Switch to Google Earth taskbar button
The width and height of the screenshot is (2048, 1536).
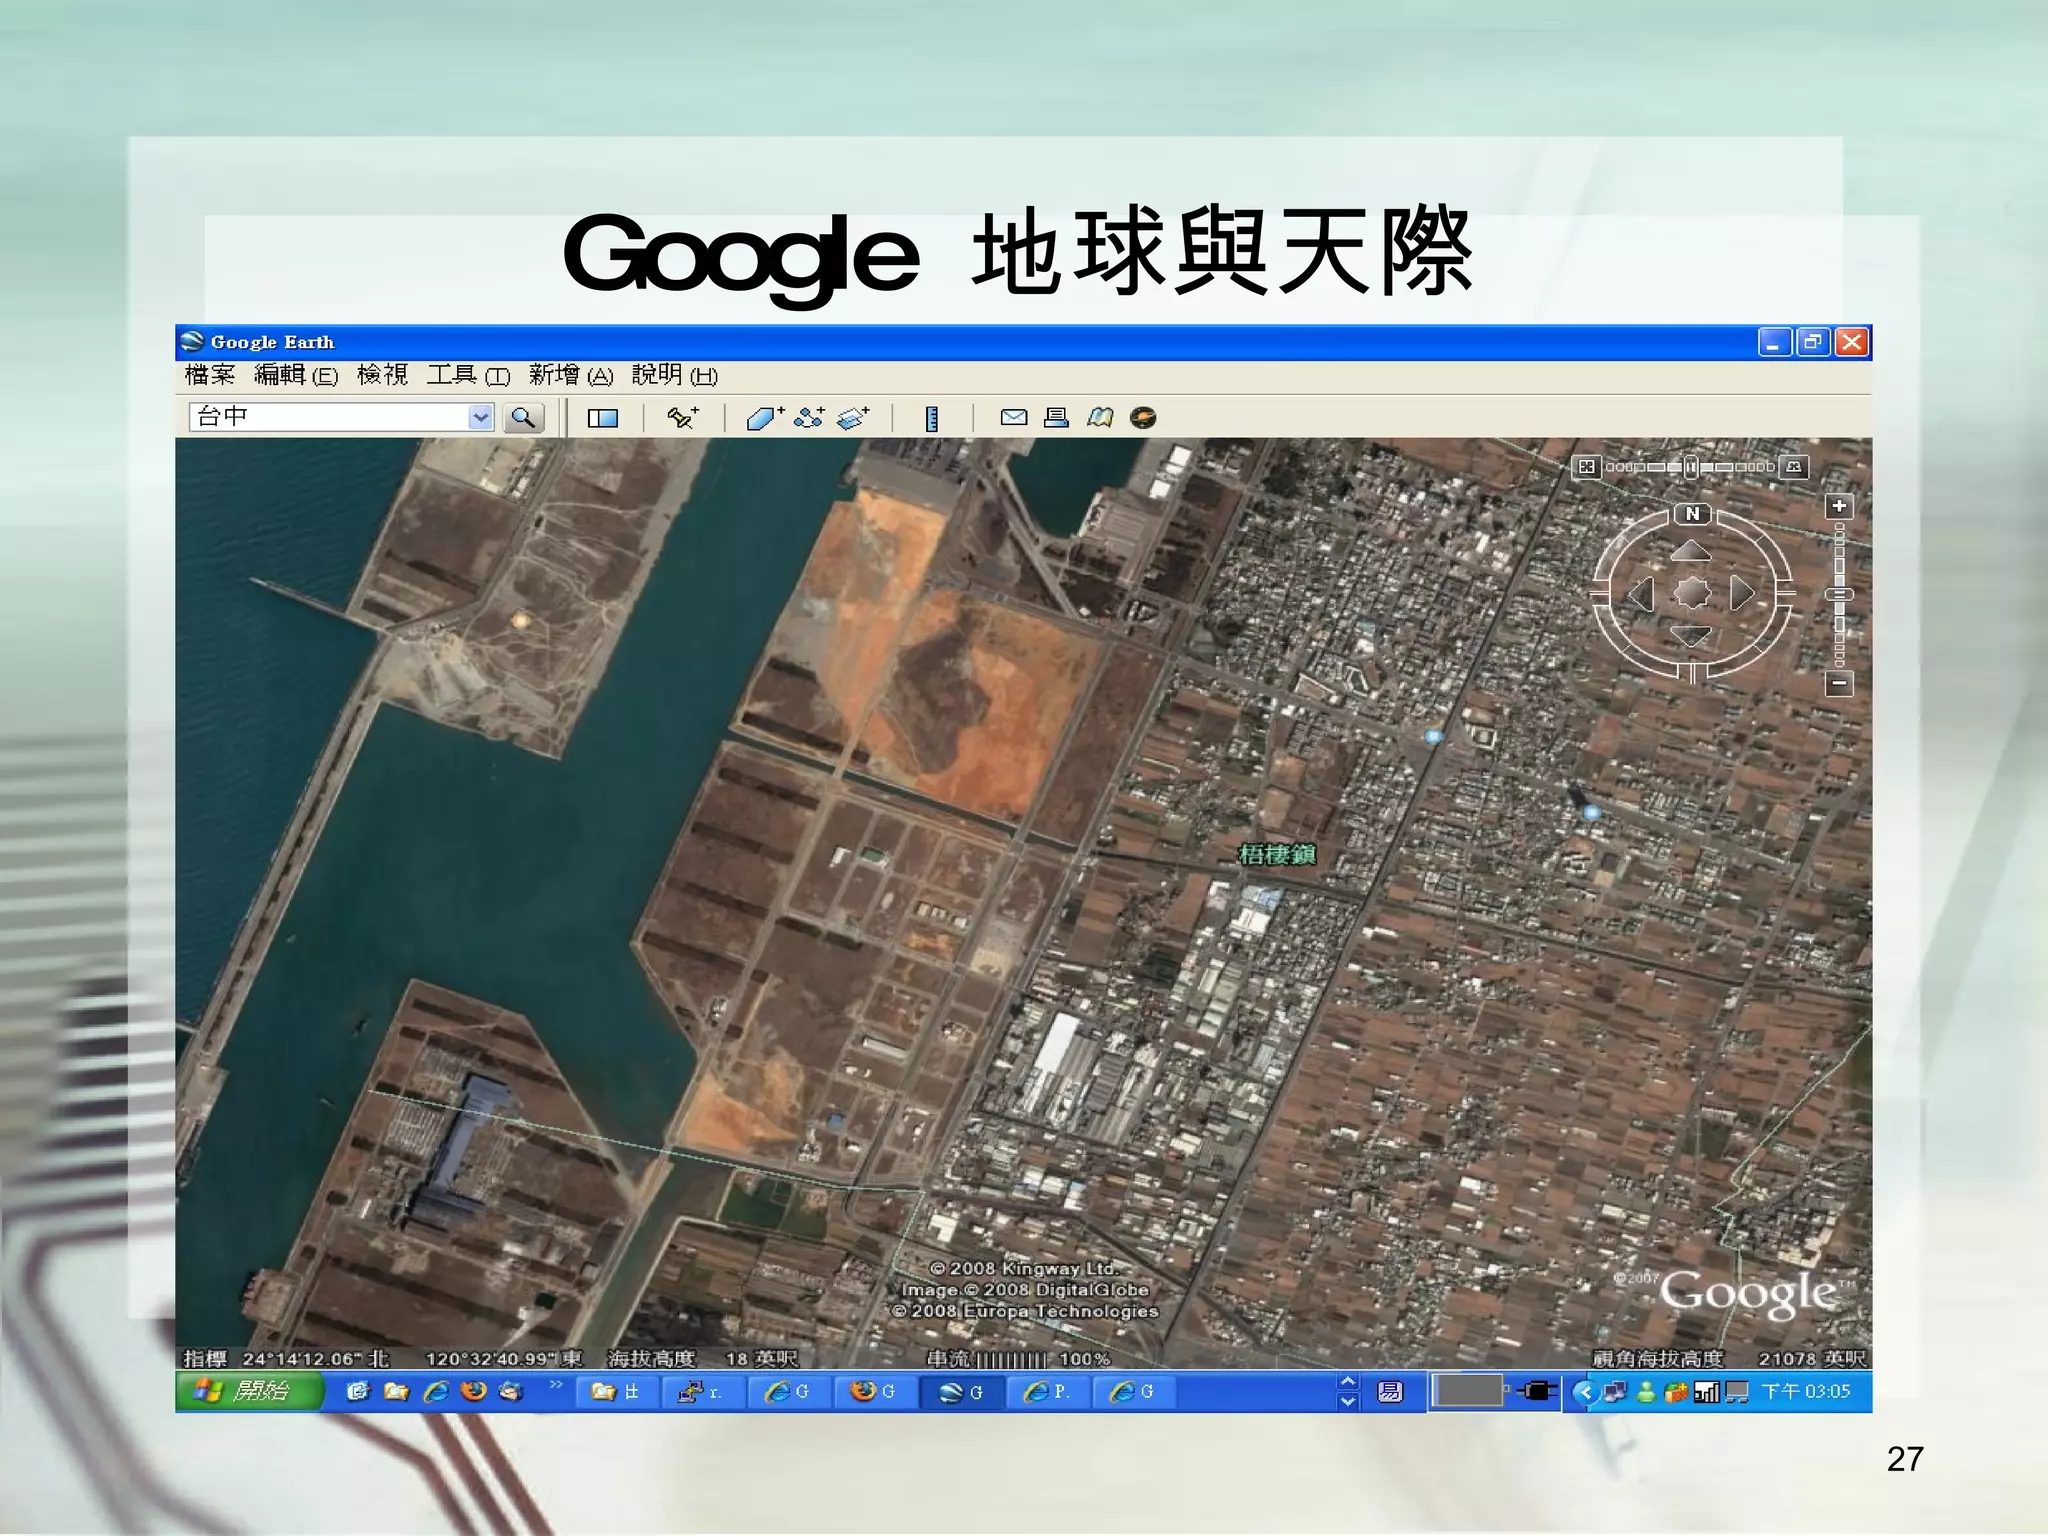coord(960,1391)
